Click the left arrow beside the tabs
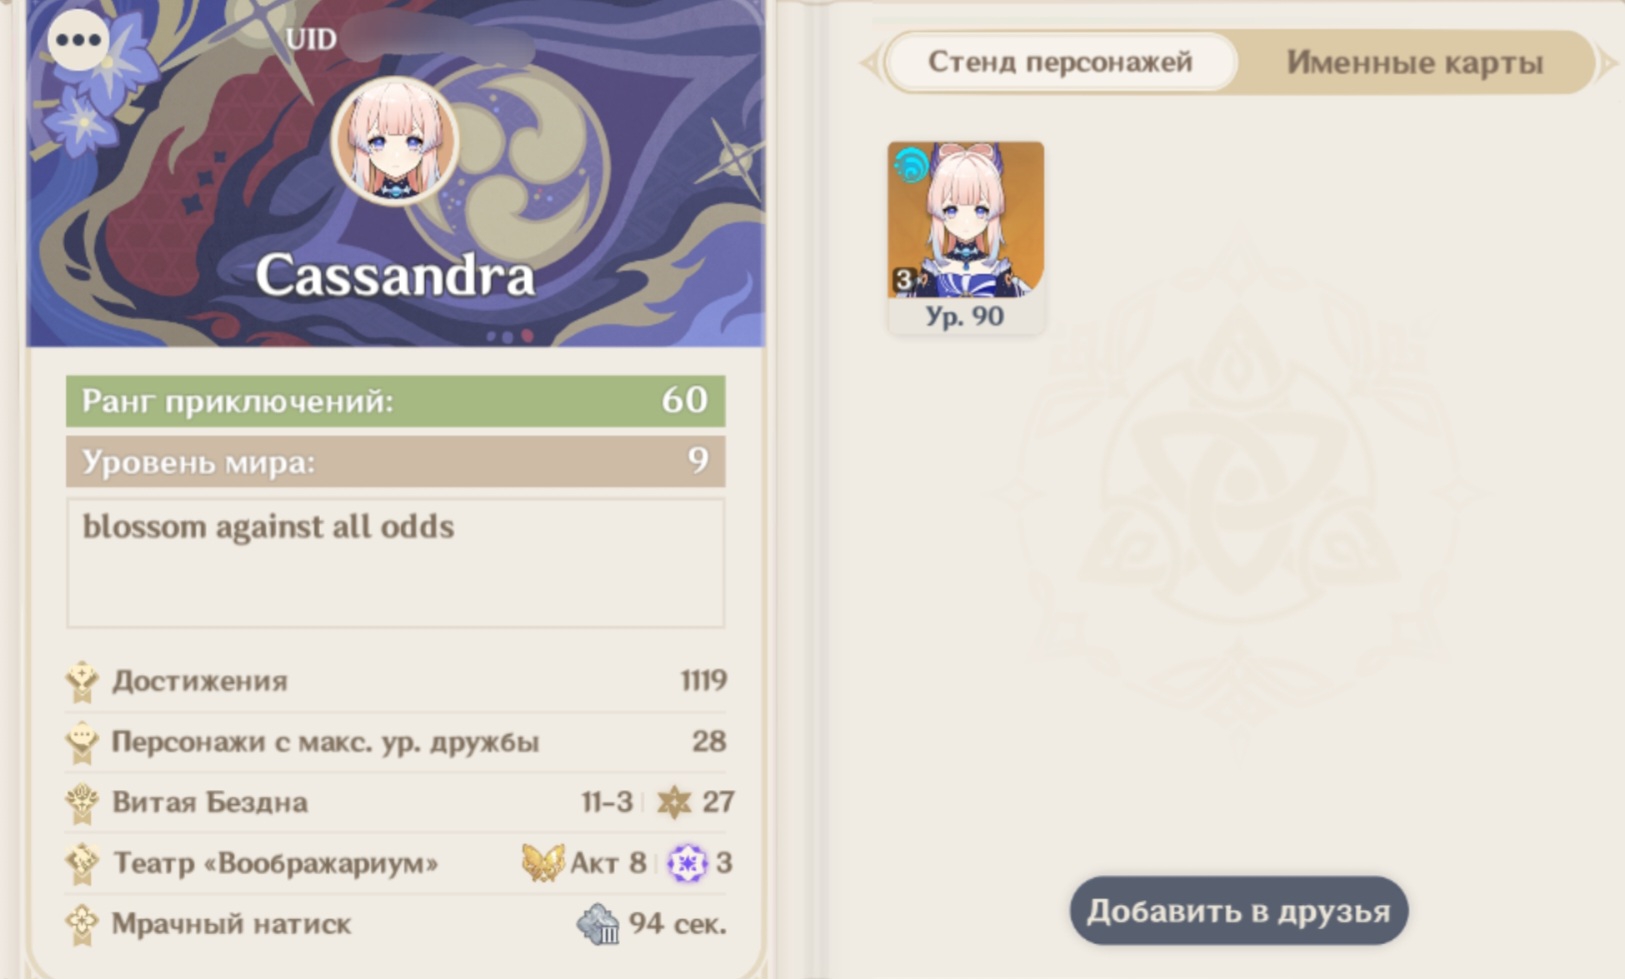 point(871,64)
